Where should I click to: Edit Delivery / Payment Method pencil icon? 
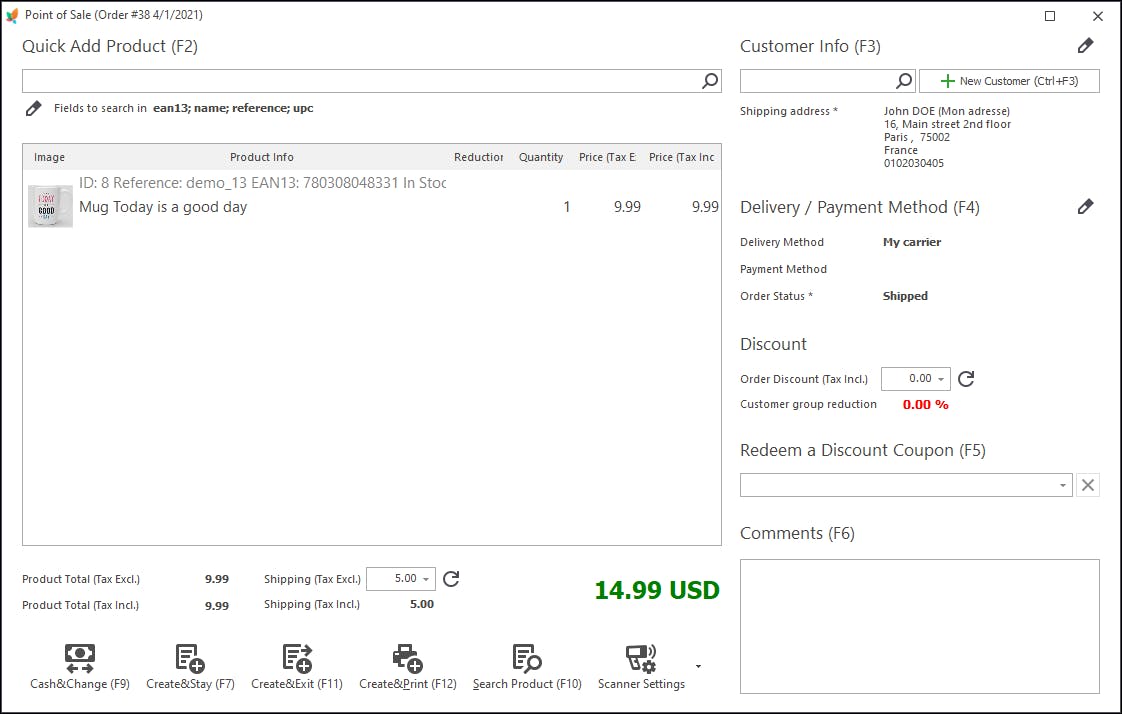[x=1085, y=207]
